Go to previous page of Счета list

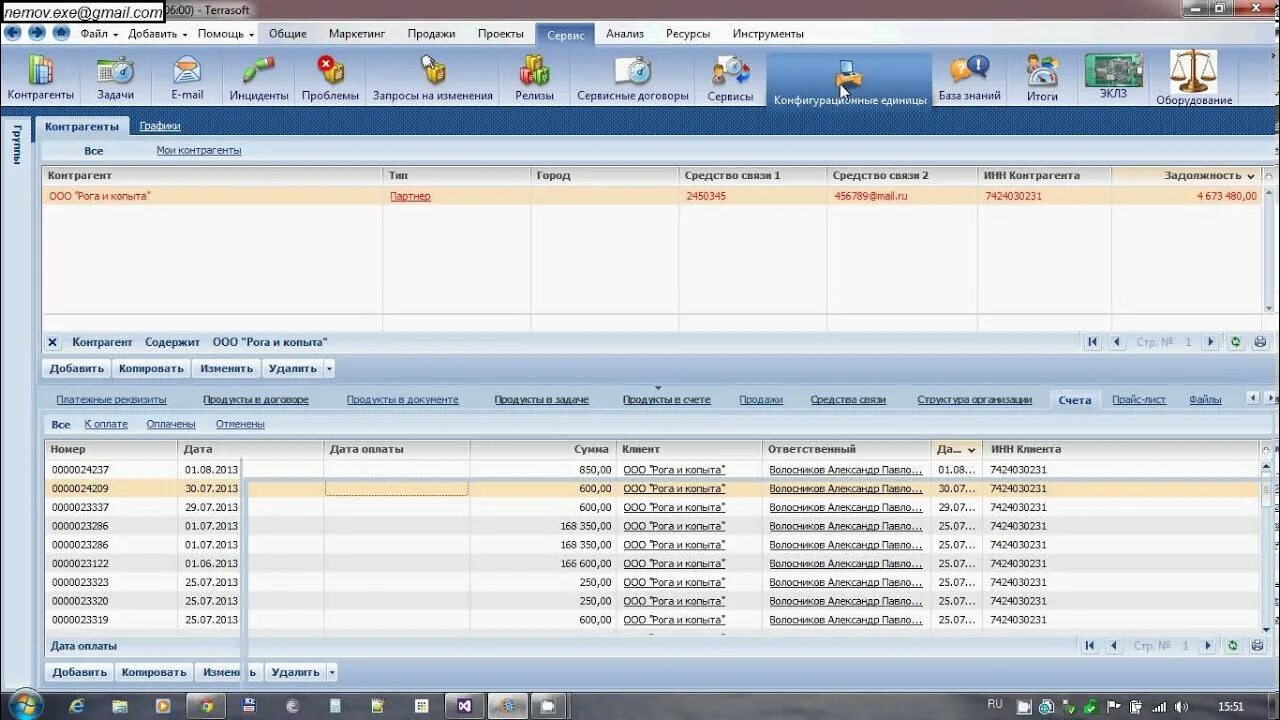pos(1115,646)
